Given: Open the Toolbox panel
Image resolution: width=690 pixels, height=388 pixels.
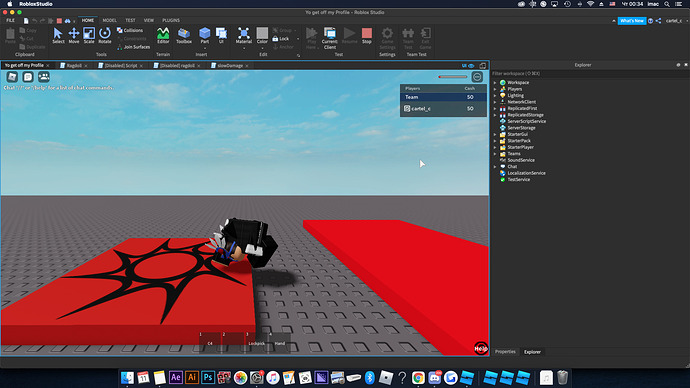Looking at the screenshot, I should tap(184, 35).
